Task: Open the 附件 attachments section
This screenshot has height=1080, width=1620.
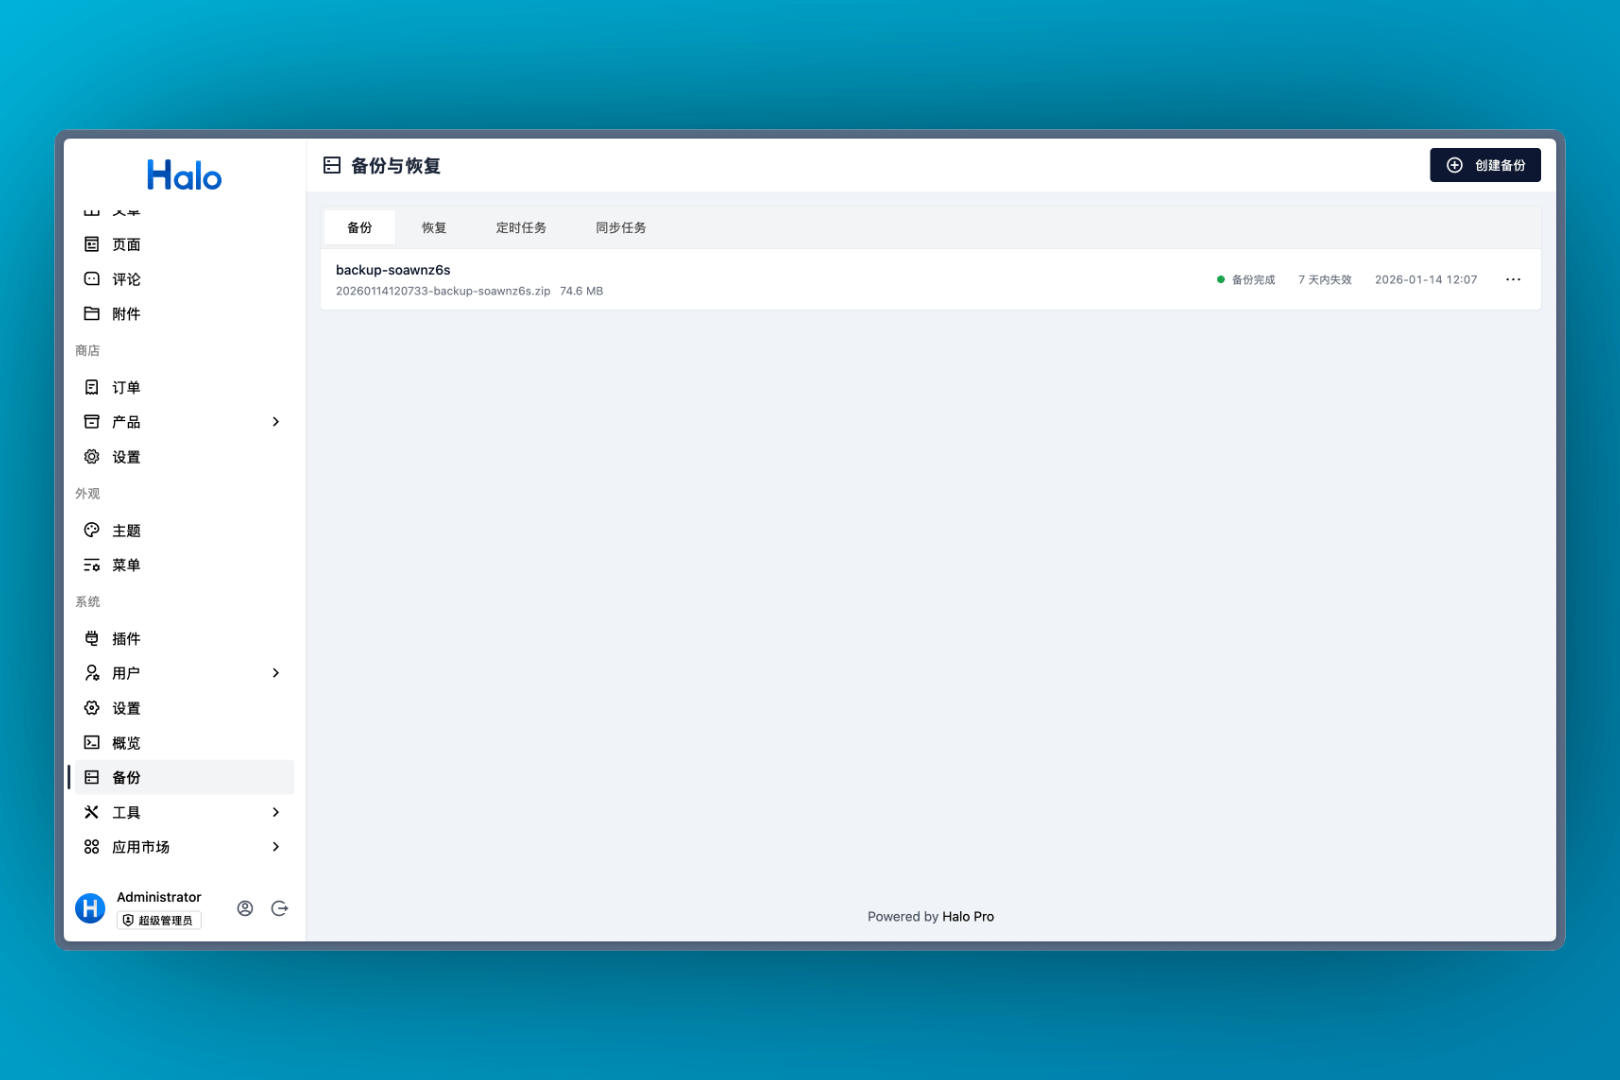Action: (126, 314)
